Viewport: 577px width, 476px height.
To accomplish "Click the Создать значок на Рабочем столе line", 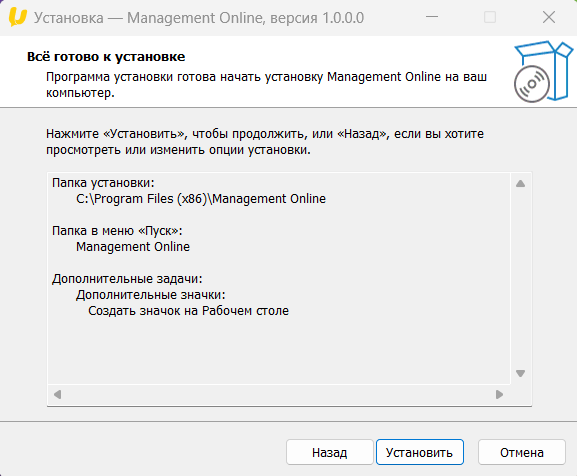I will click(188, 311).
